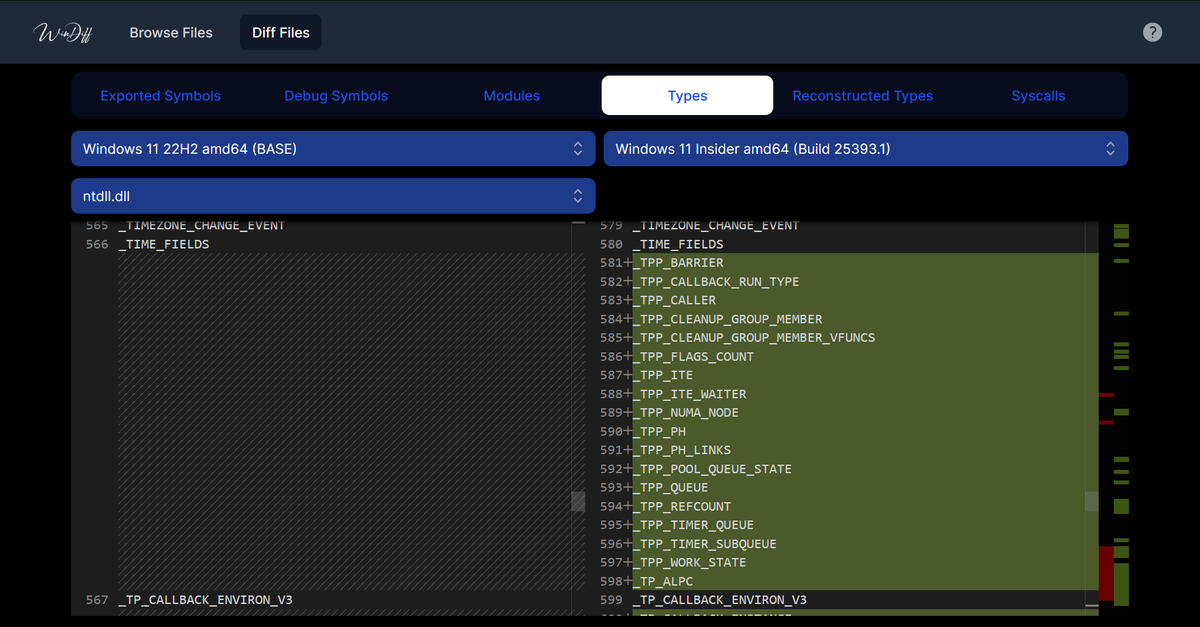Switch to Exported Symbols tab

tap(161, 96)
